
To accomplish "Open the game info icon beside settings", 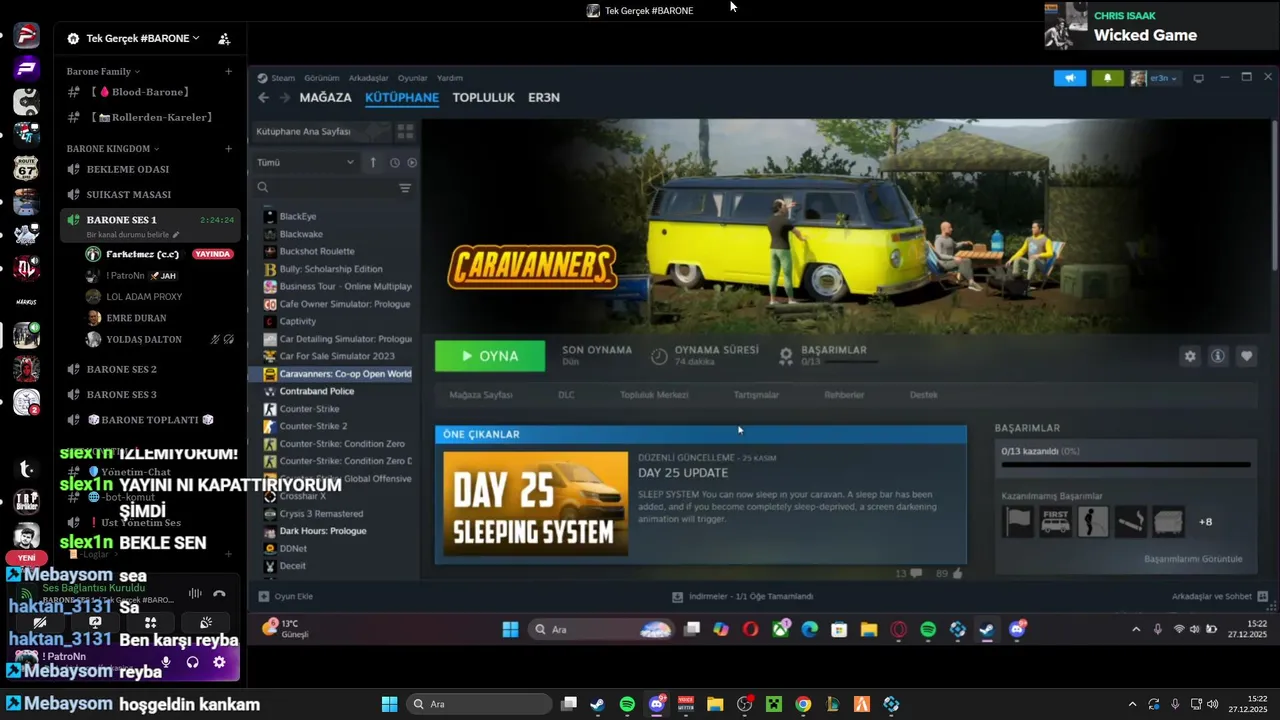I will [1218, 356].
